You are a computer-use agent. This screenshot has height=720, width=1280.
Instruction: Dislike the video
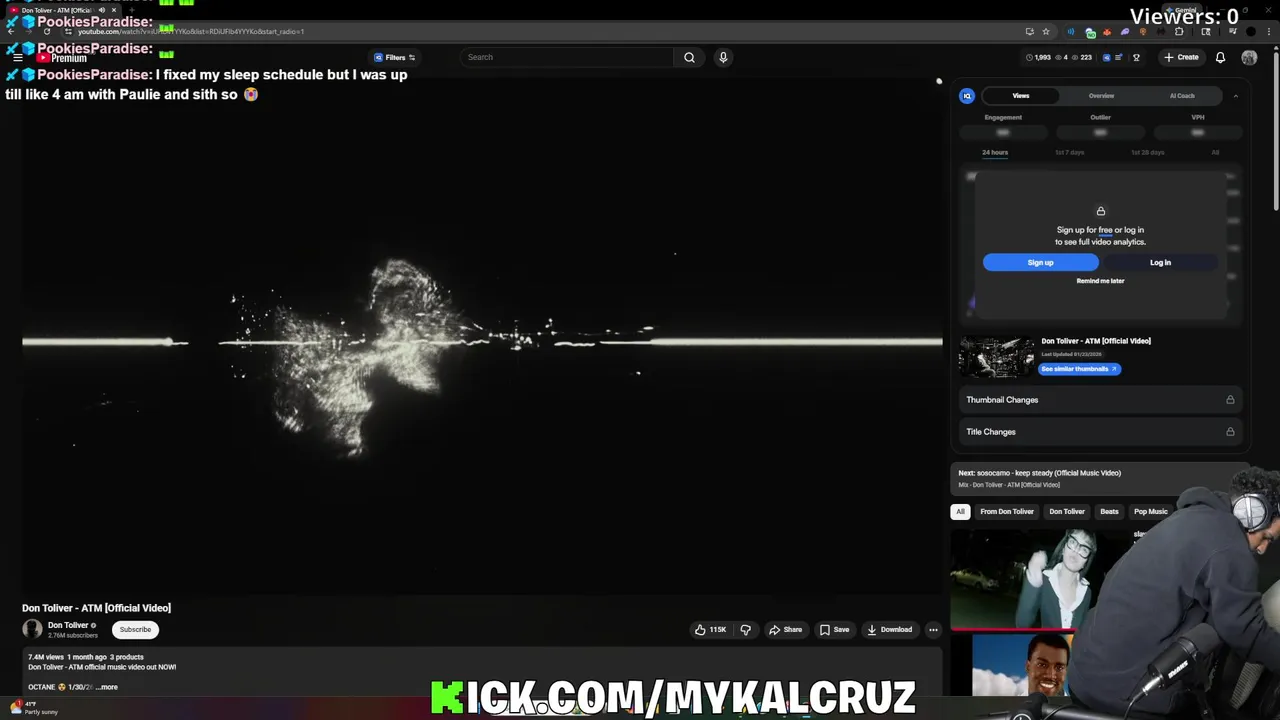point(745,630)
